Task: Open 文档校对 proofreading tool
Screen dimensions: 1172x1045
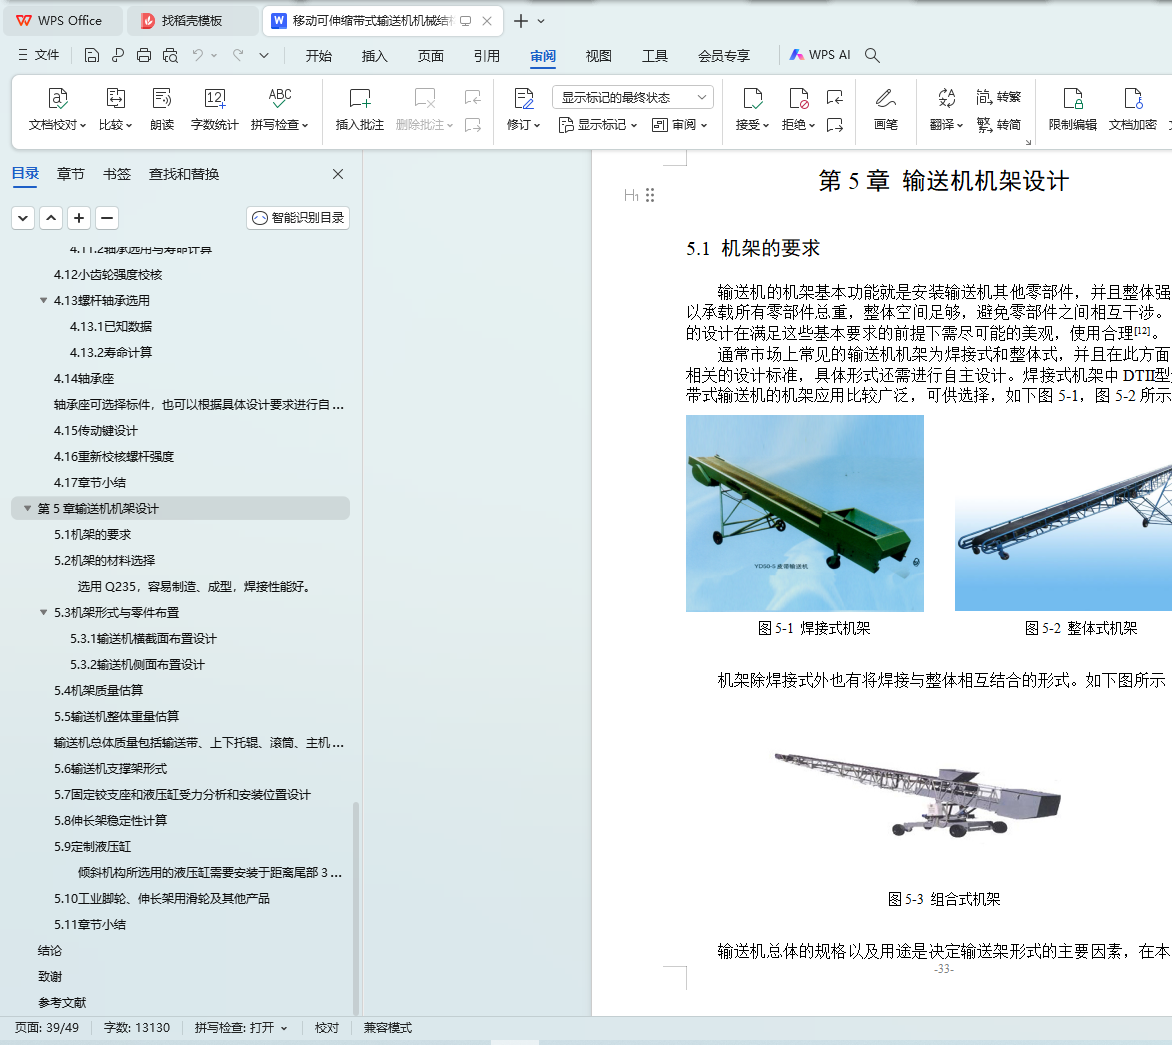Action: click(x=57, y=109)
